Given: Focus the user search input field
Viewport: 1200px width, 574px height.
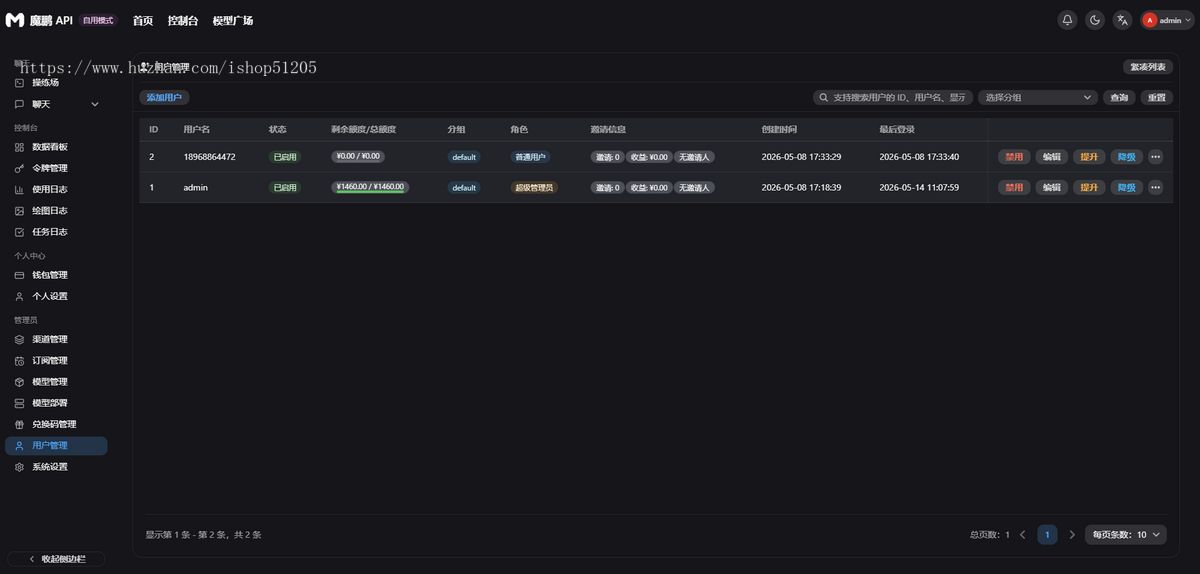Looking at the screenshot, I should [x=893, y=97].
